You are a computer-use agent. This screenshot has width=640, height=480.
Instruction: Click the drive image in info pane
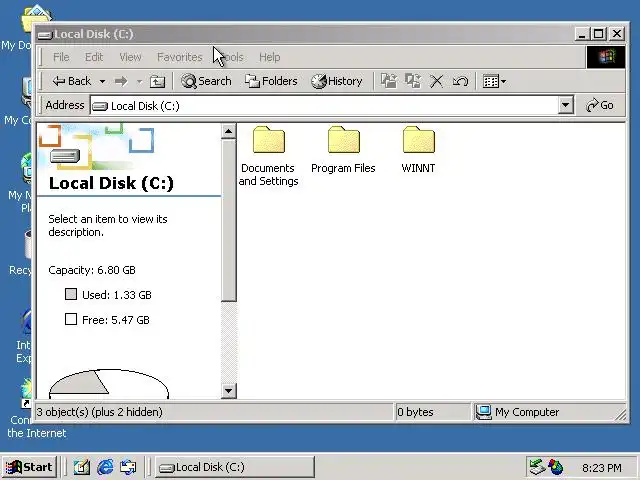point(65,156)
